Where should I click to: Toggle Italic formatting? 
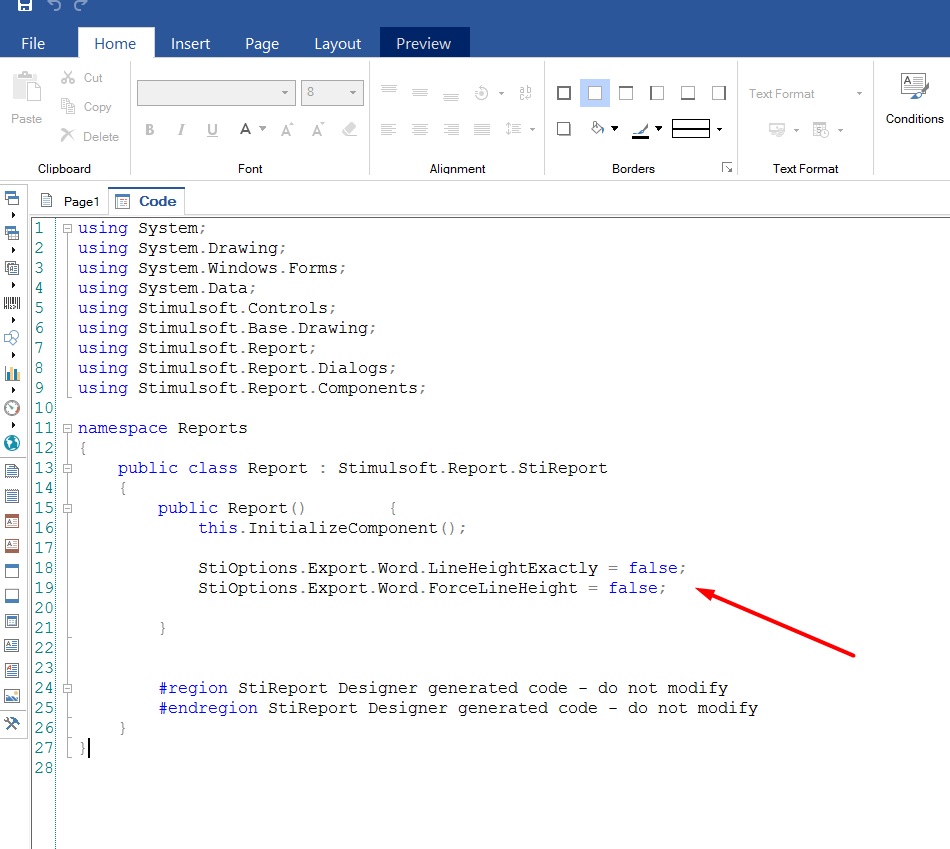181,130
